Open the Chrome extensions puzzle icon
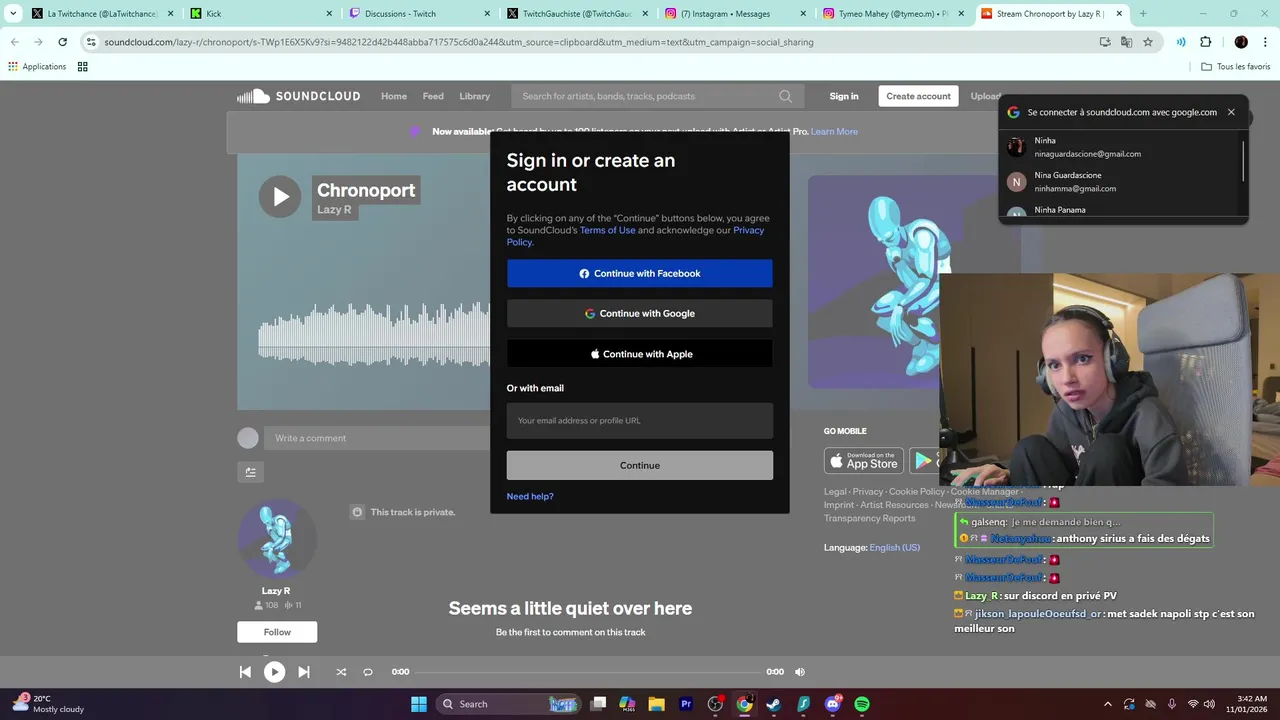The width and height of the screenshot is (1280, 720). 1205,42
